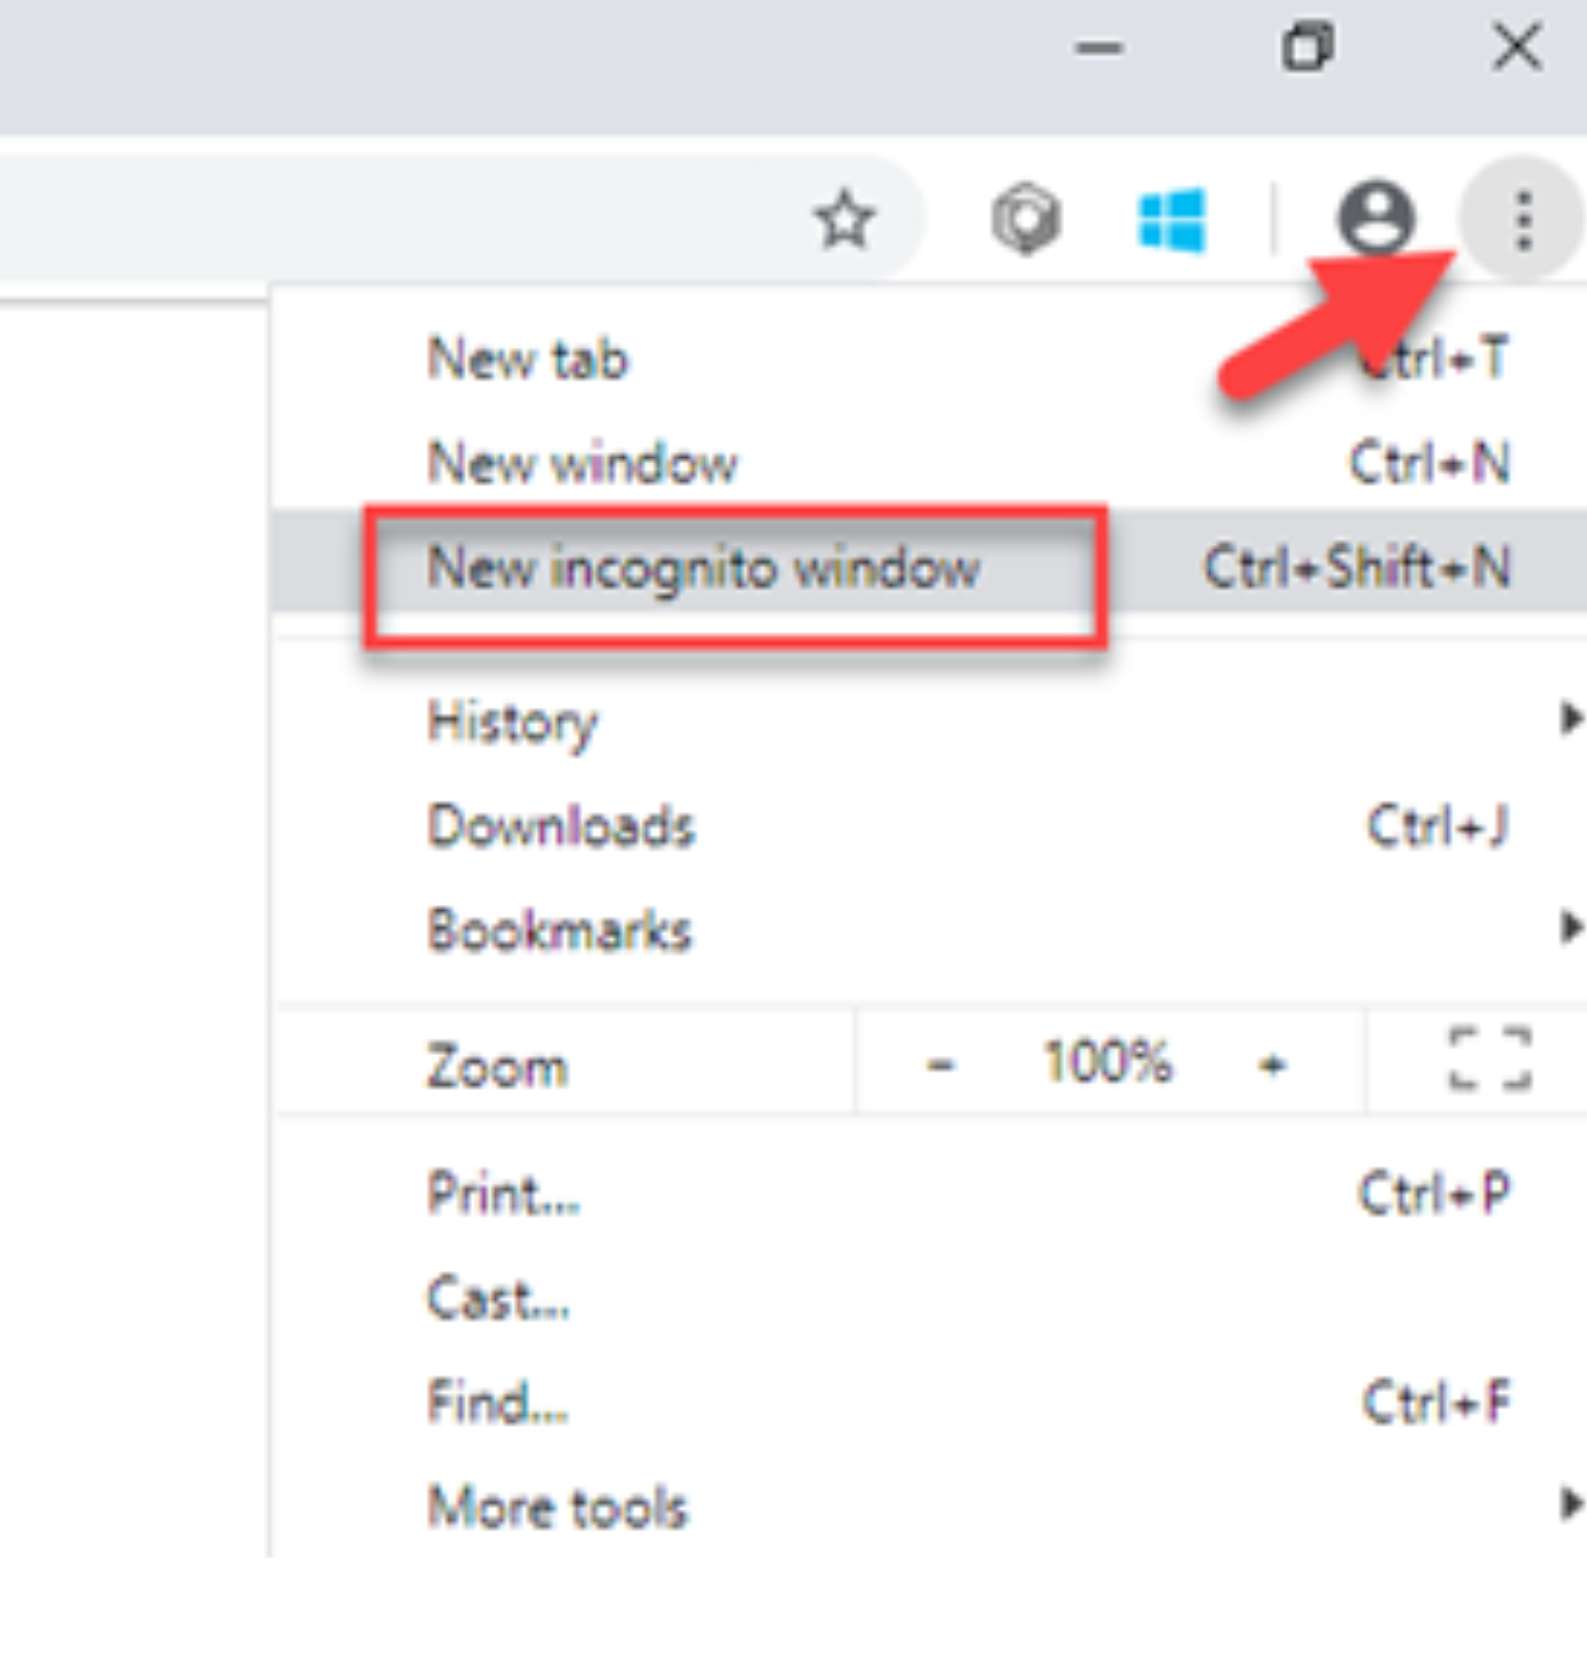Image resolution: width=1587 pixels, height=1678 pixels.
Task: Enter fullscreen mode from Zoom row
Action: 1489,1058
